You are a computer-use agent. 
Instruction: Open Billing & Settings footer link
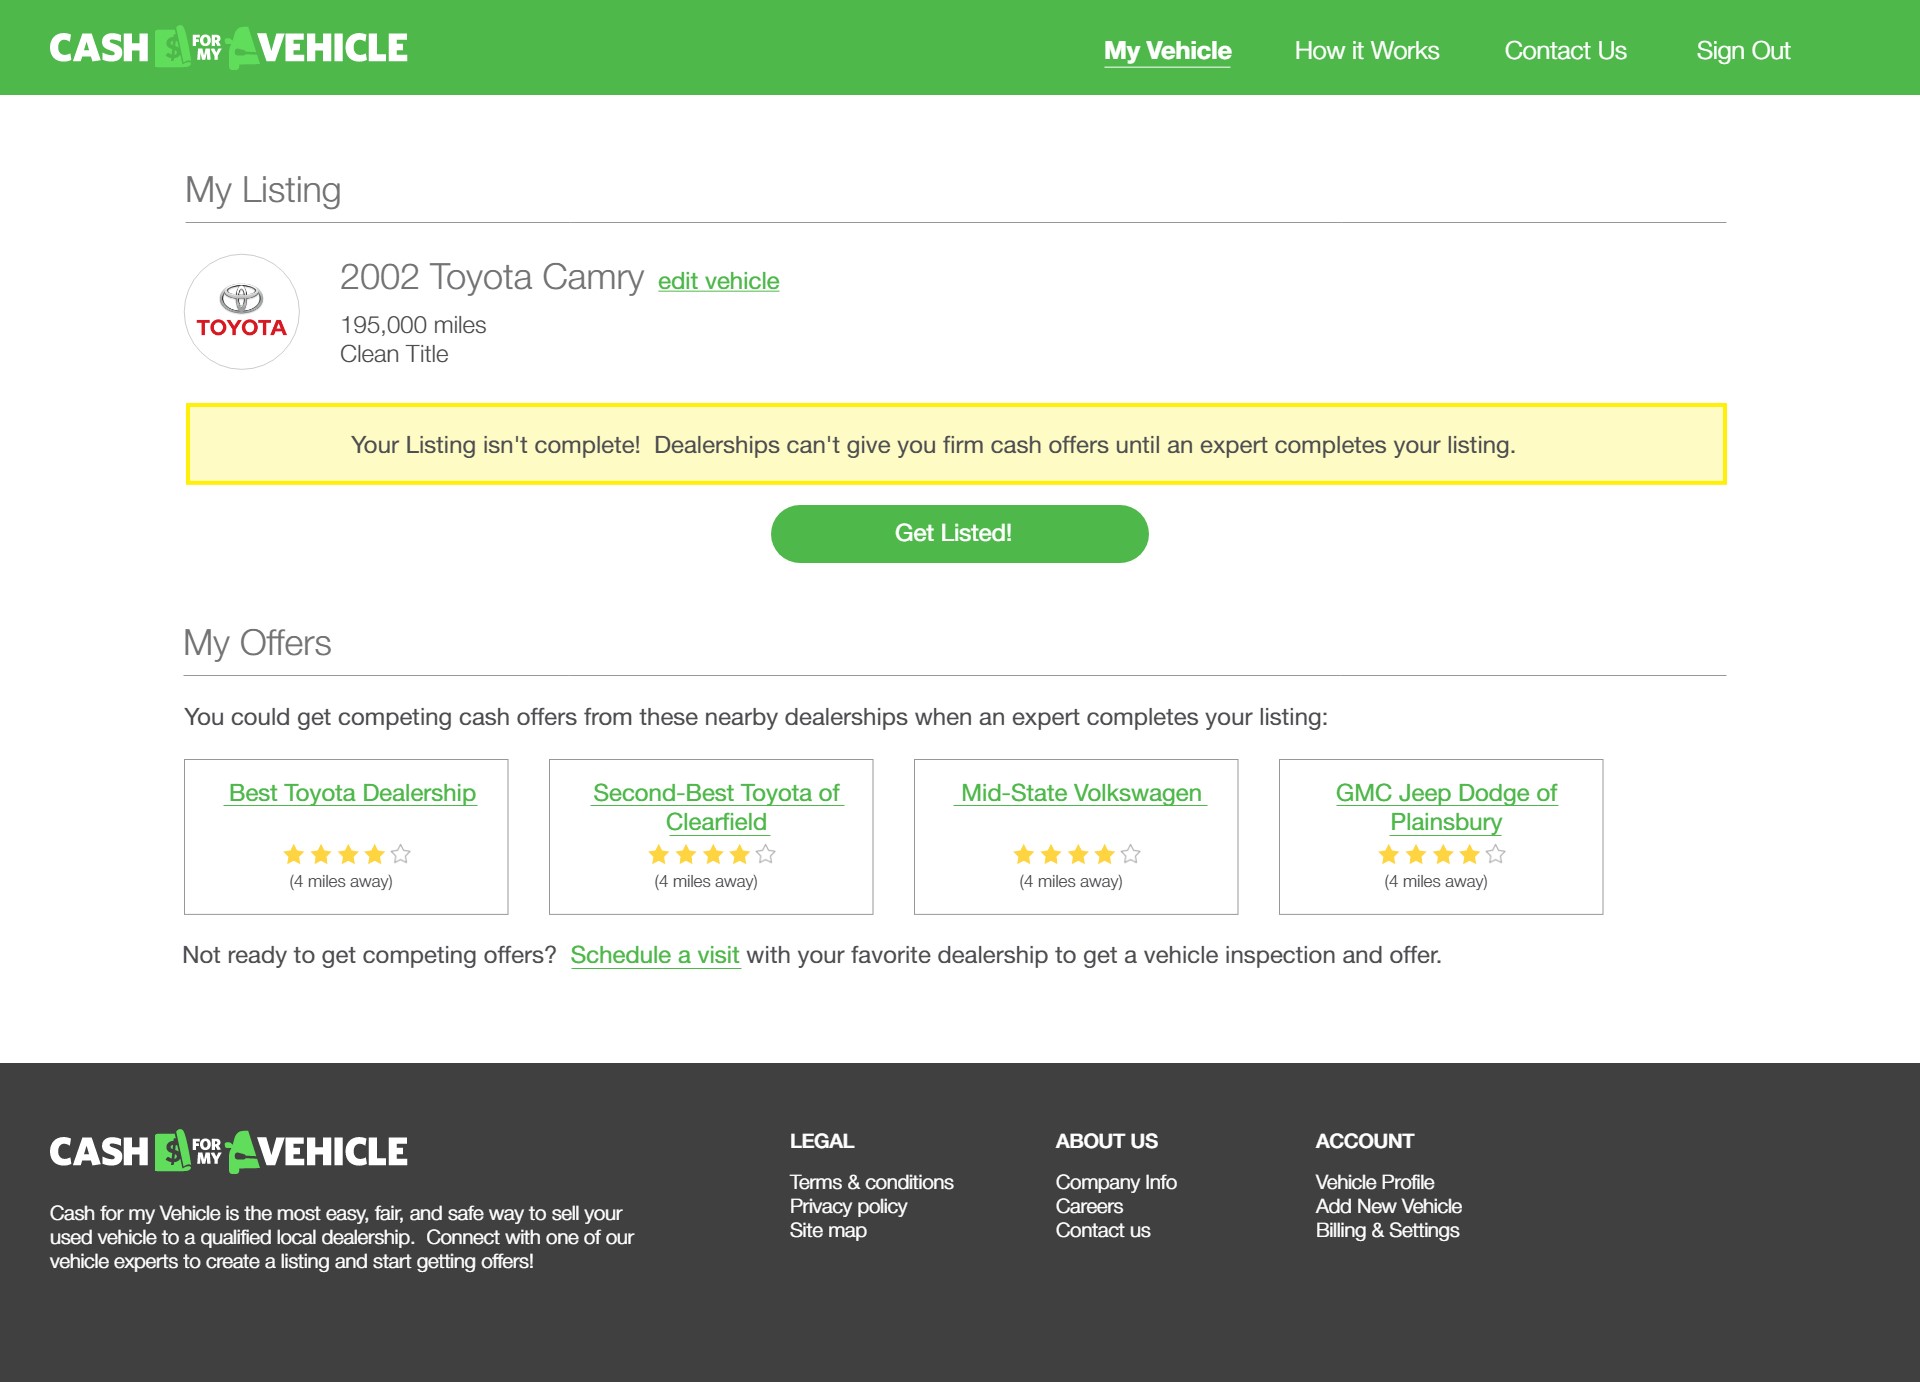[x=1386, y=1230]
